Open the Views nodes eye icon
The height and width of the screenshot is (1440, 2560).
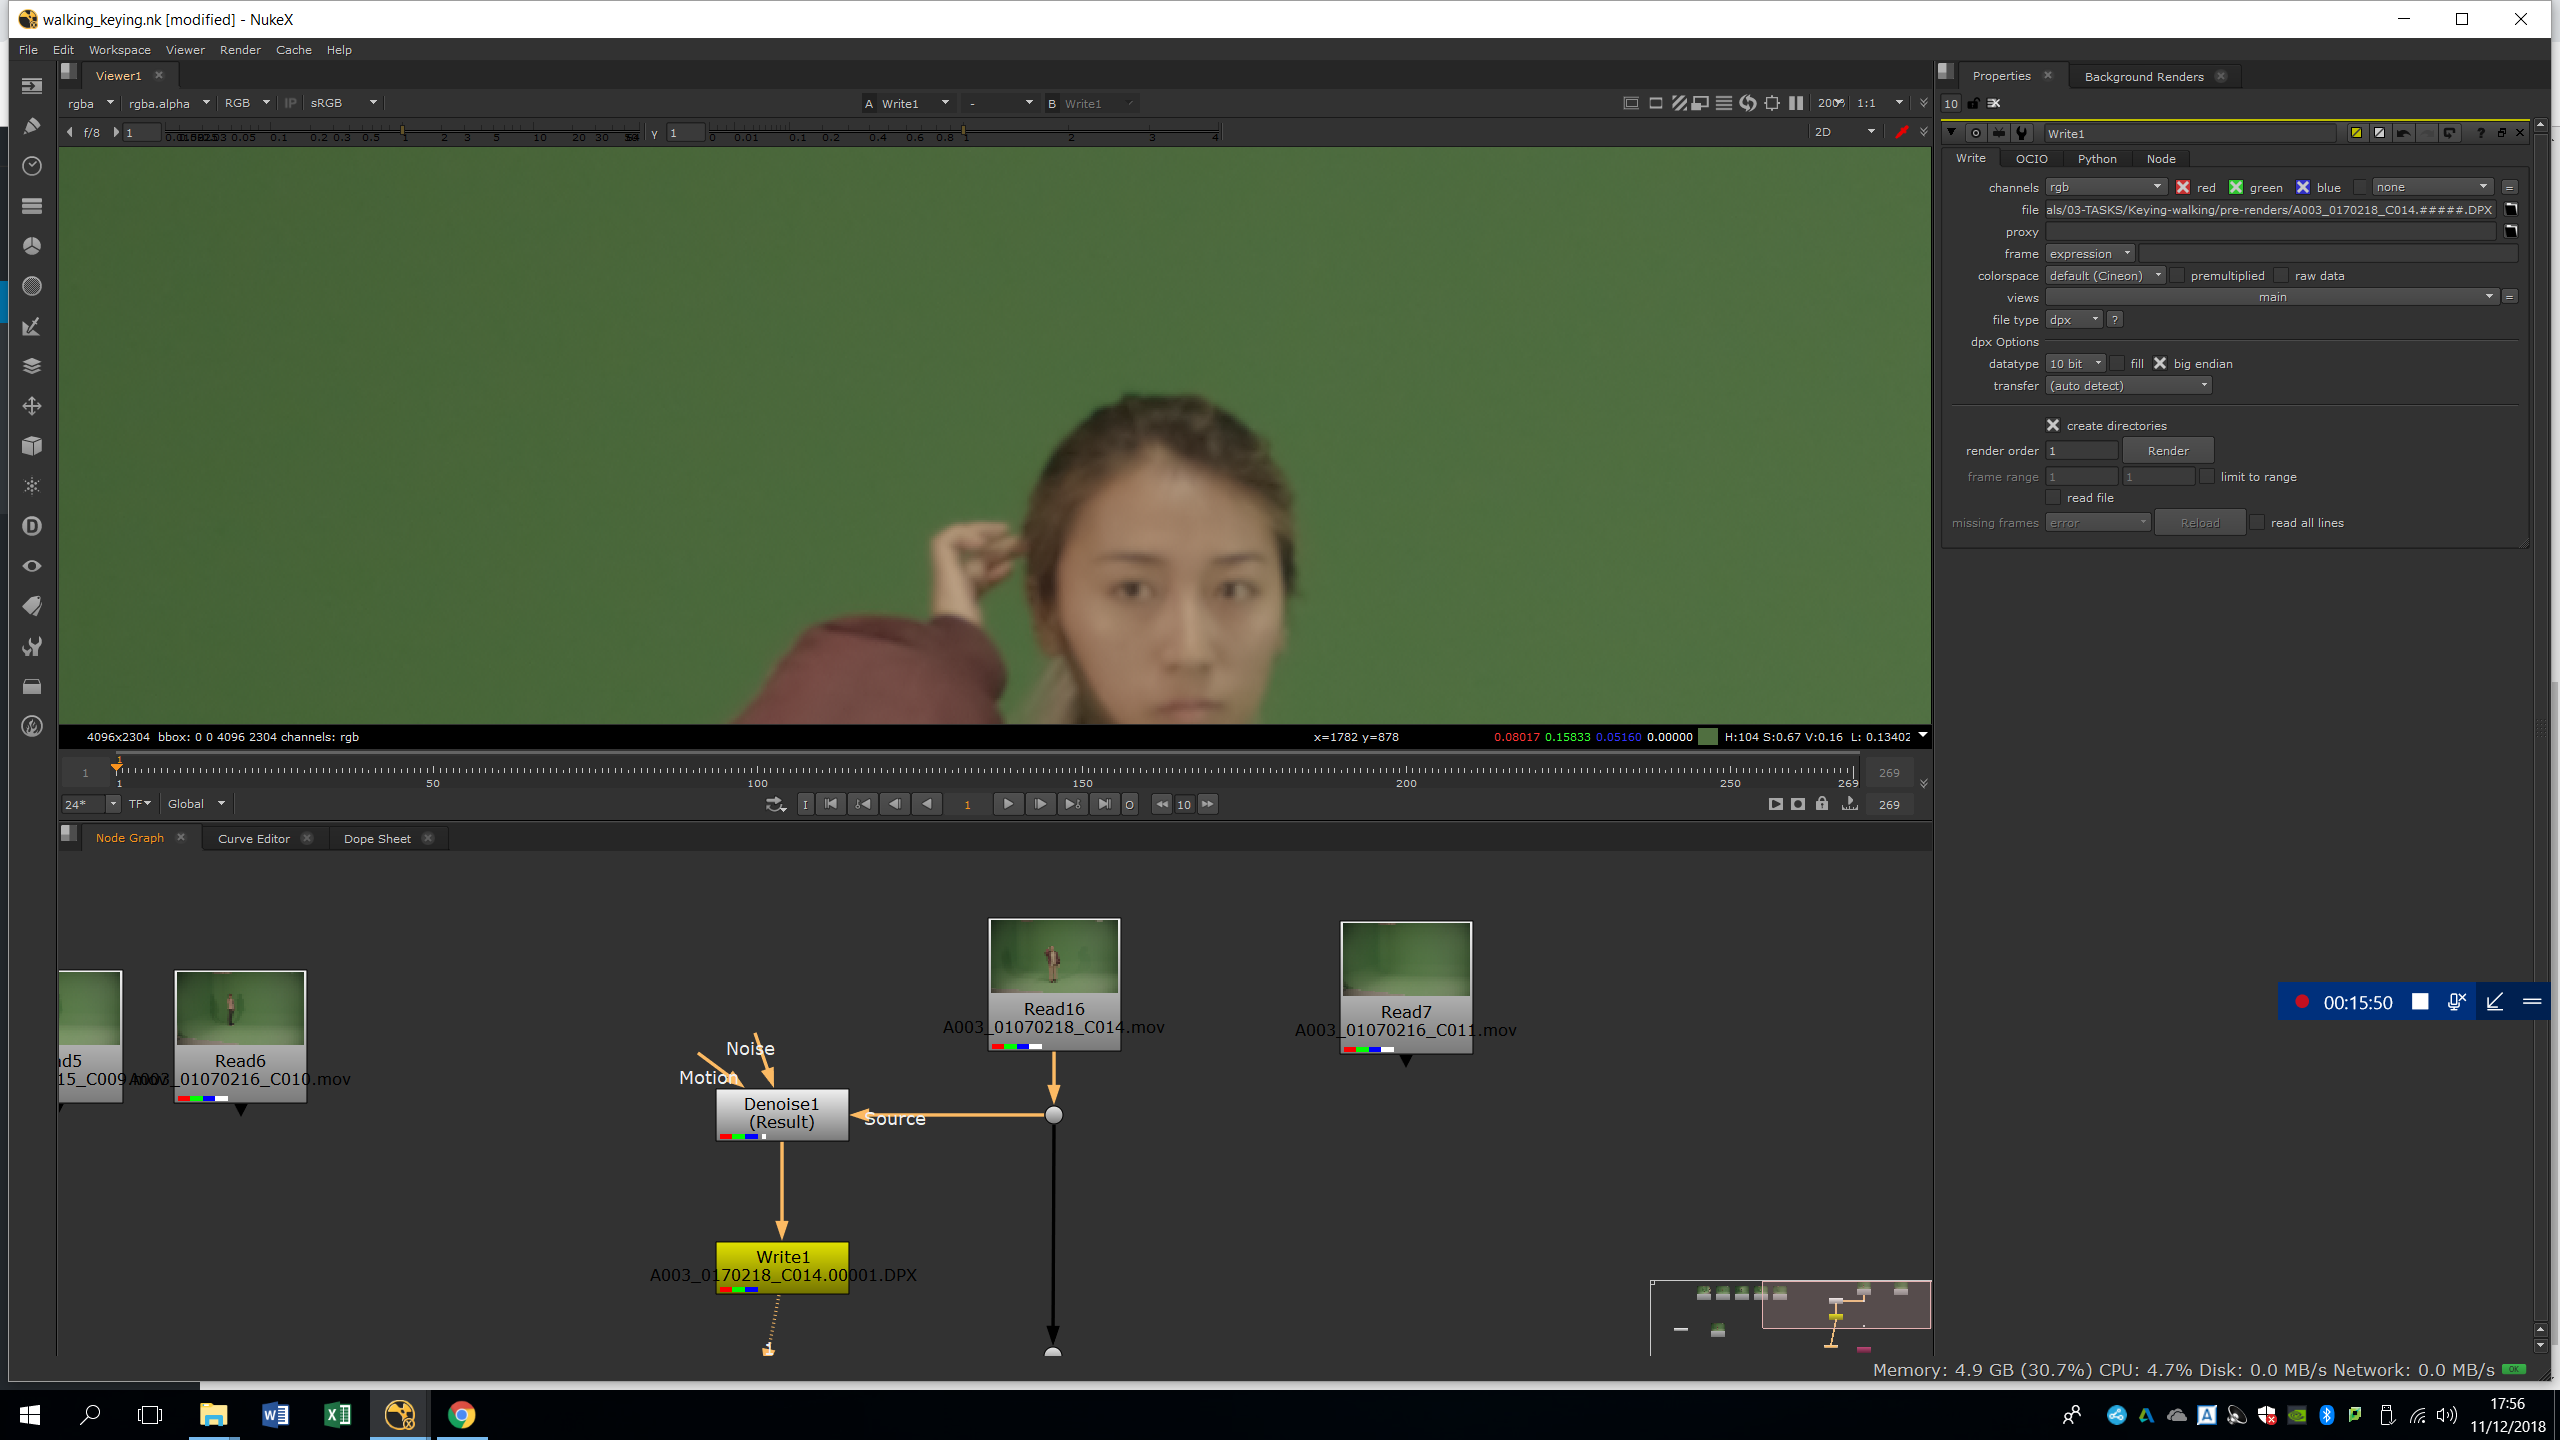click(32, 566)
